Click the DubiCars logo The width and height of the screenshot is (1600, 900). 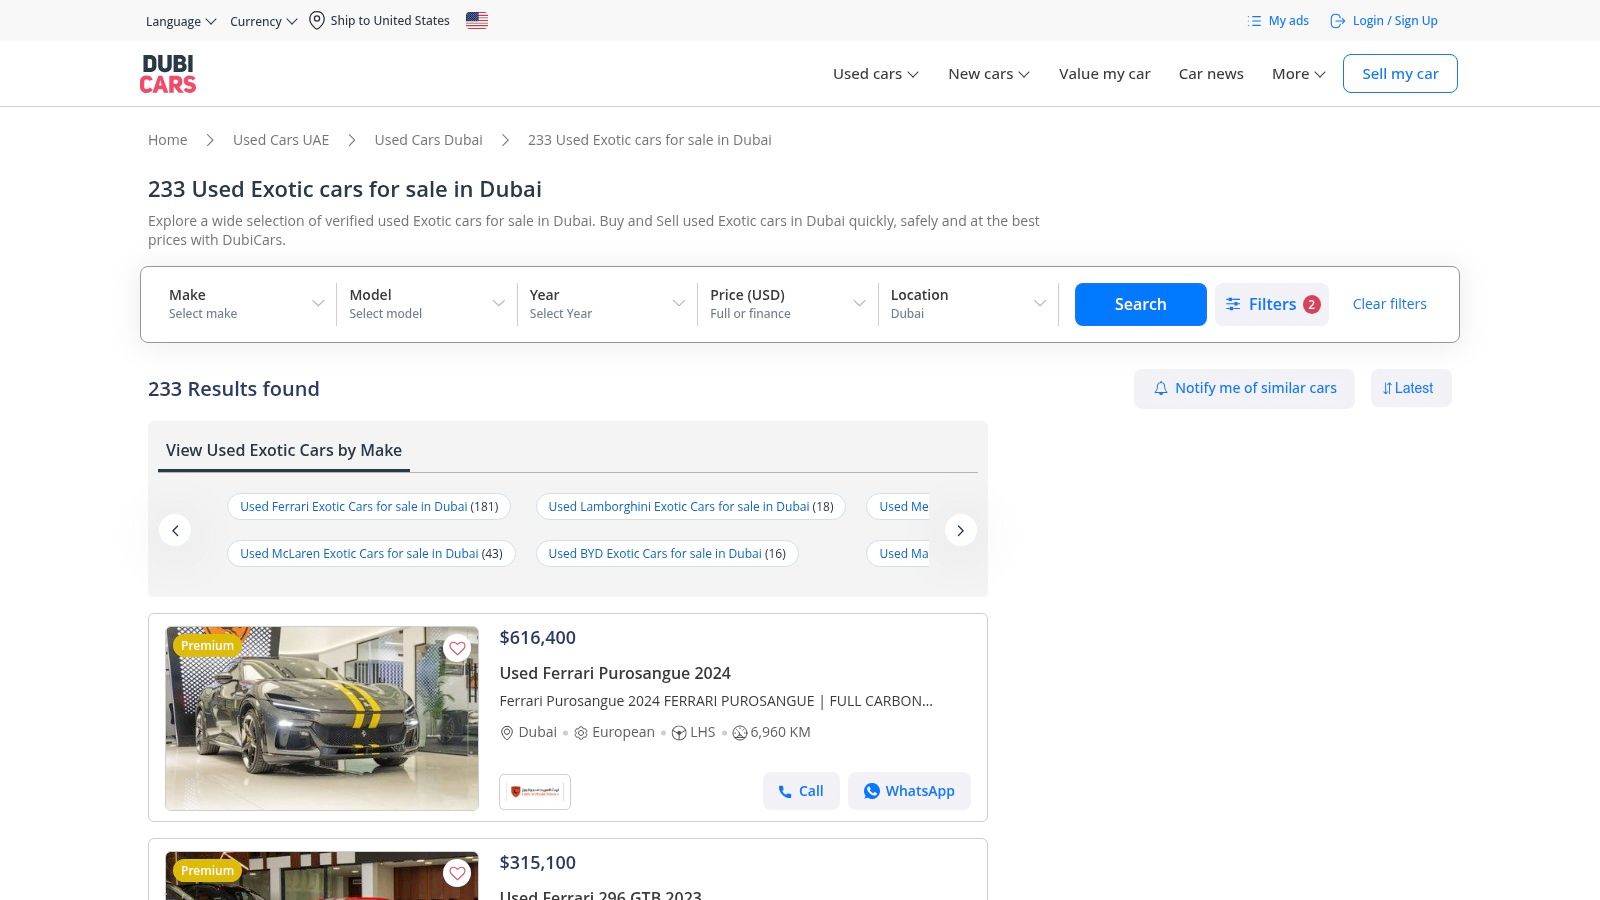pos(168,74)
